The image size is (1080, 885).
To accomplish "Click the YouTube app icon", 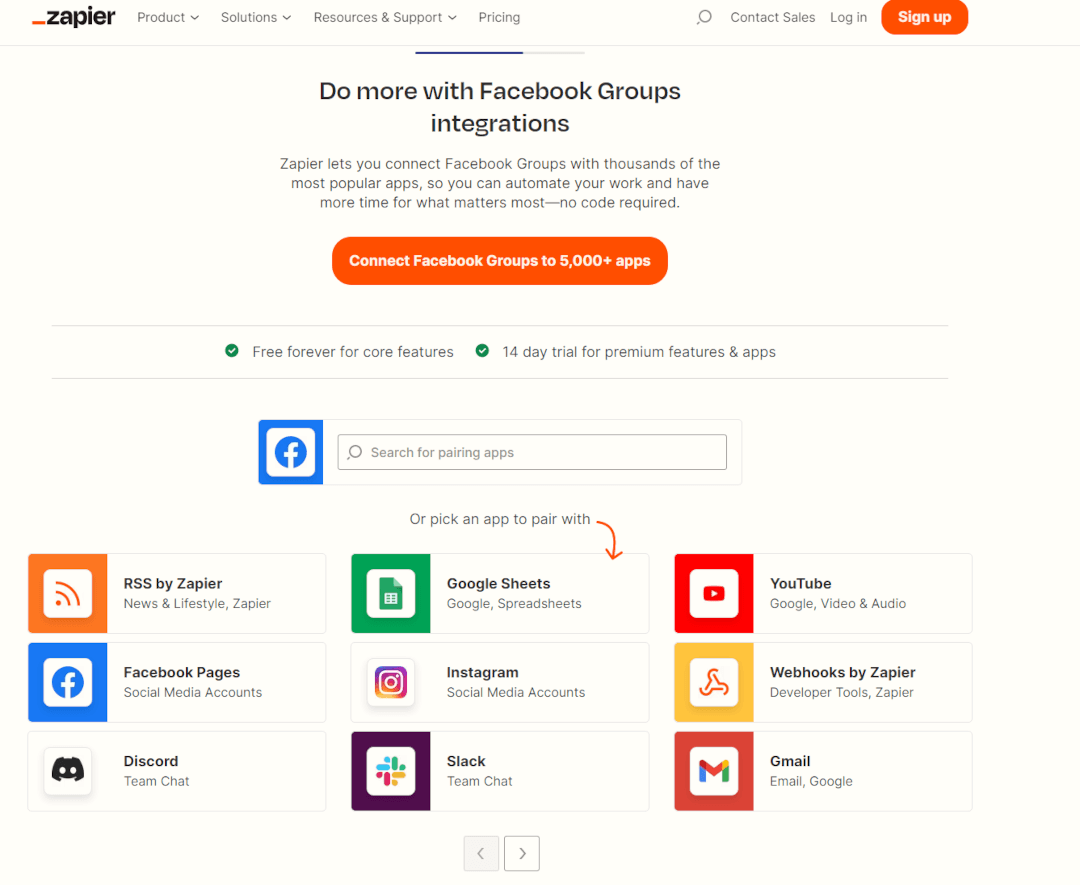I will (713, 593).
